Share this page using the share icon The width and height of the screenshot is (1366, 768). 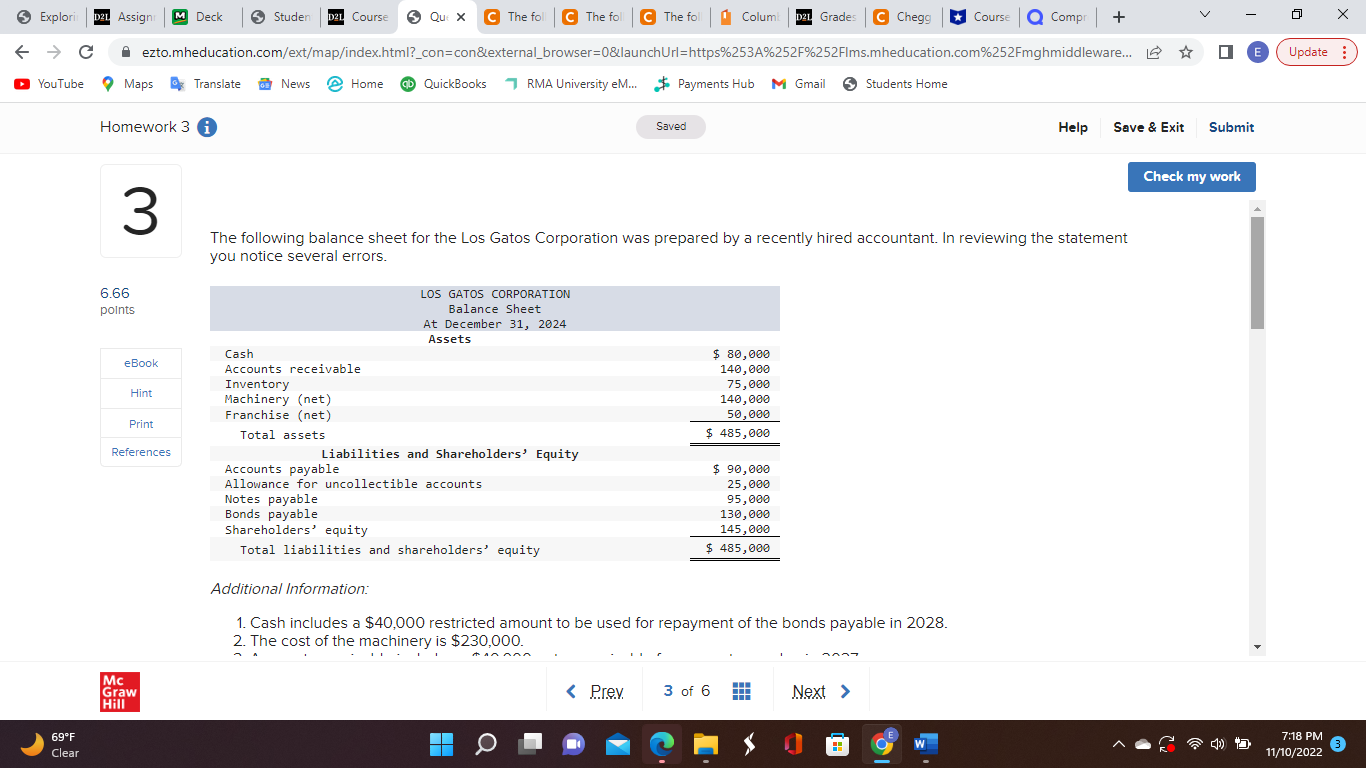1156,52
